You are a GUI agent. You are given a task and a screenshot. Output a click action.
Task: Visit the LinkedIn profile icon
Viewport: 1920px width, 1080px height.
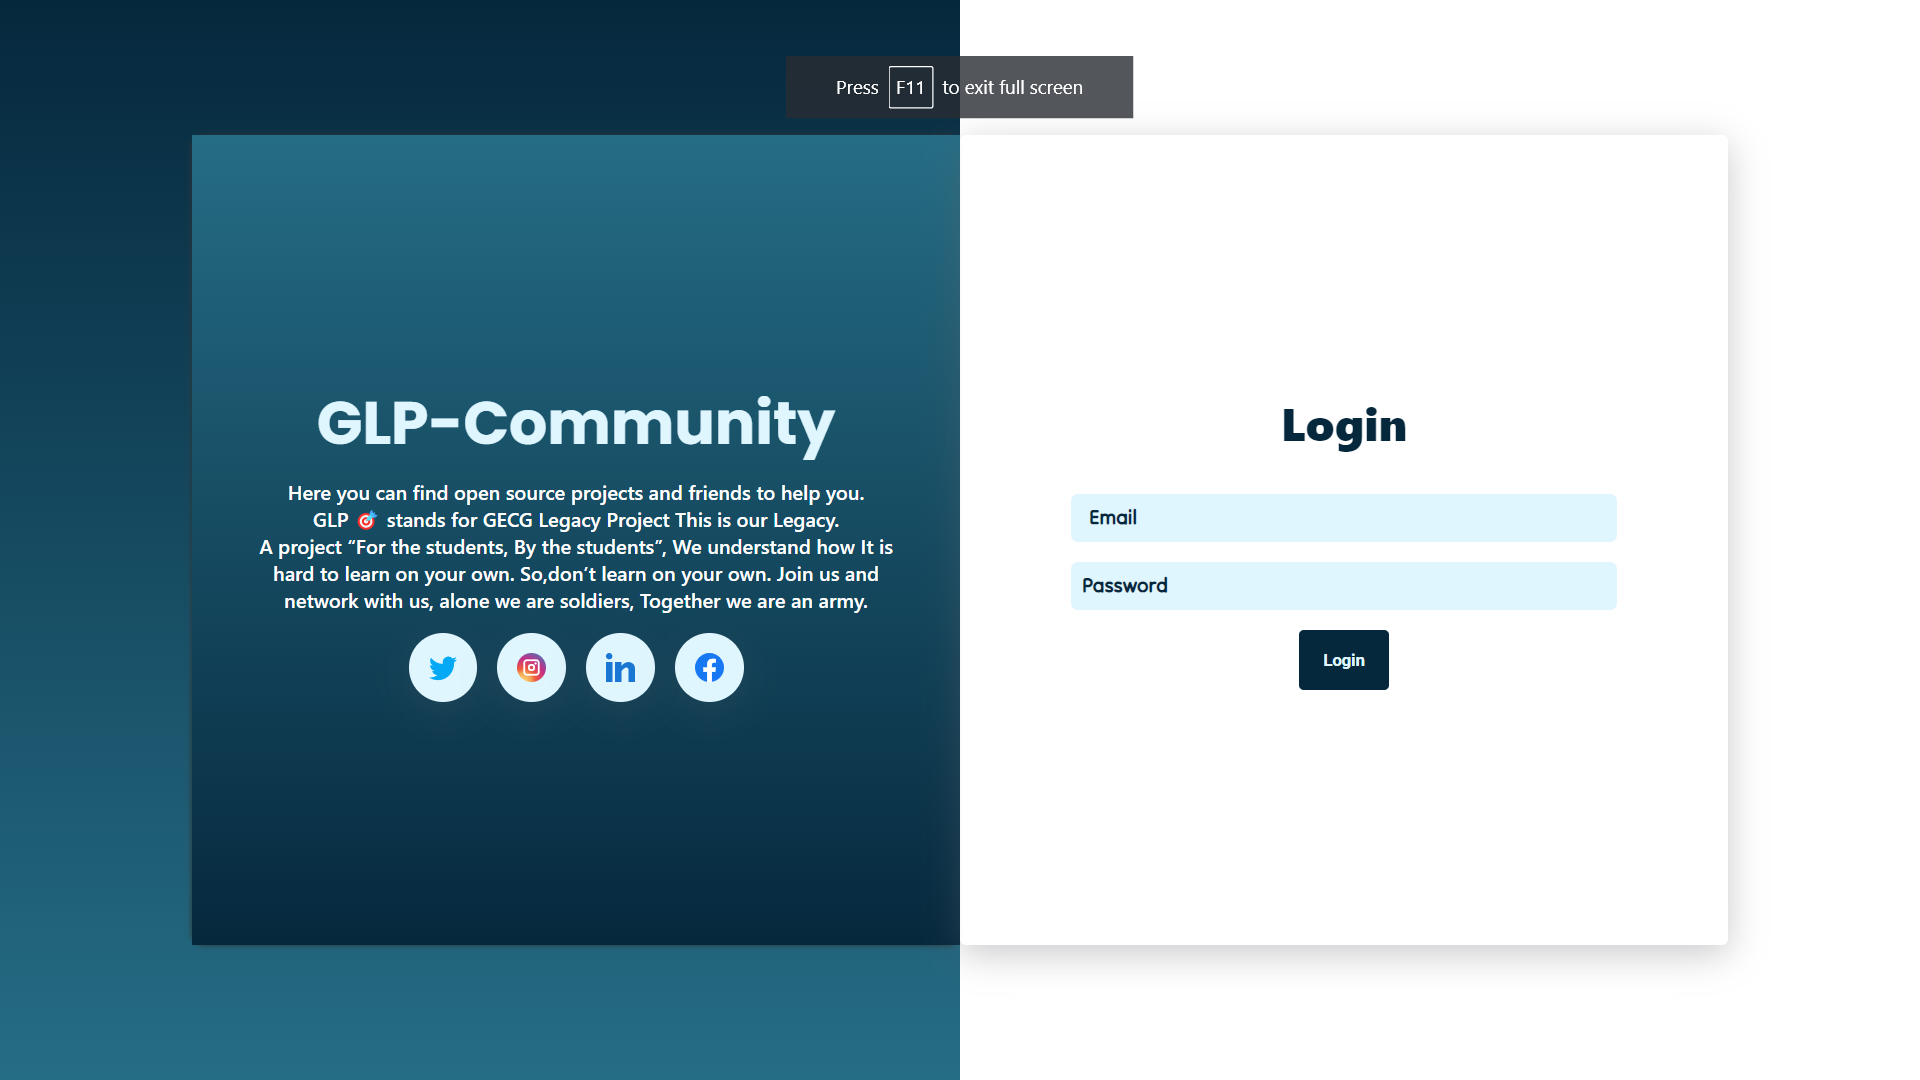tap(620, 668)
